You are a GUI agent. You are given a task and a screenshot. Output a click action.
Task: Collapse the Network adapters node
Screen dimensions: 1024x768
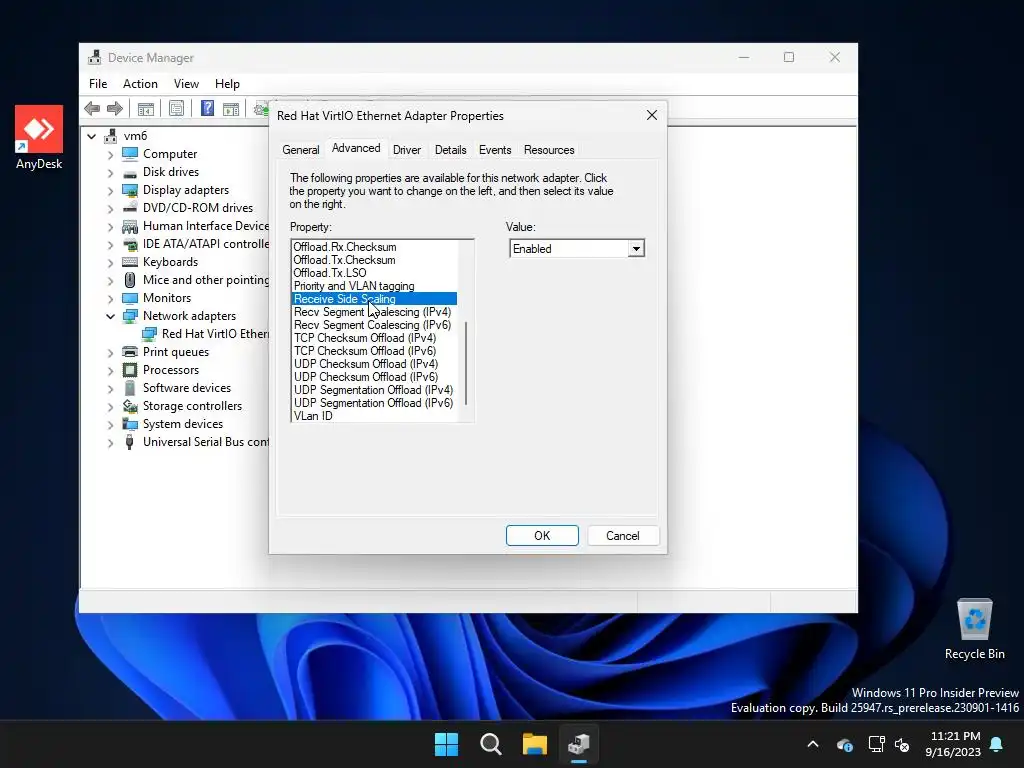pyautogui.click(x=110, y=317)
